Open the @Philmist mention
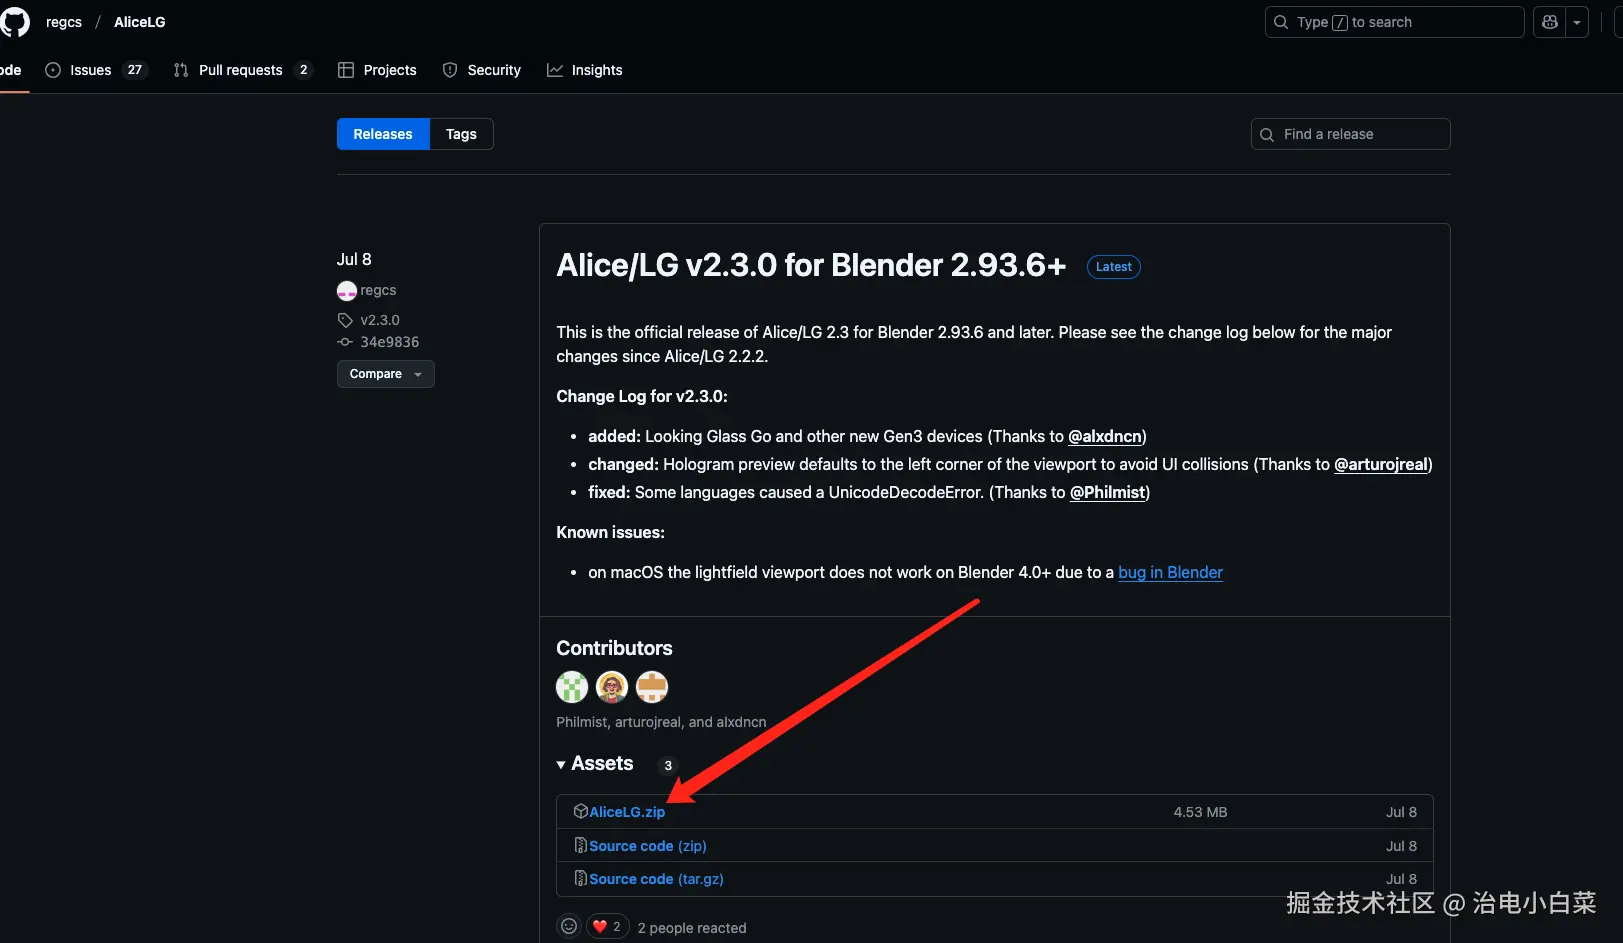 [1108, 492]
